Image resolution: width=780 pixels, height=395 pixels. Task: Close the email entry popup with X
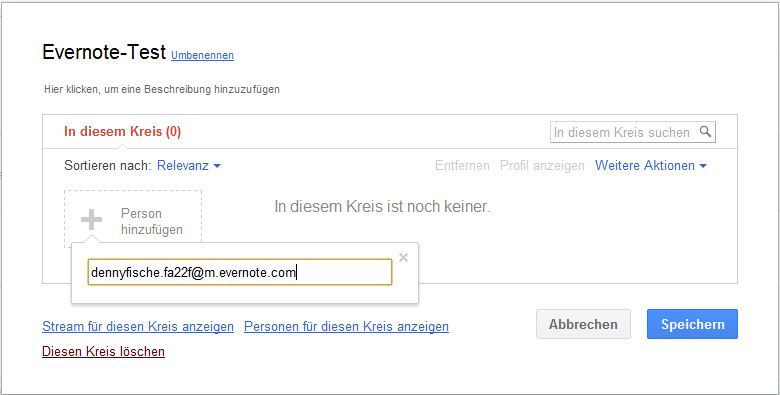(x=403, y=257)
